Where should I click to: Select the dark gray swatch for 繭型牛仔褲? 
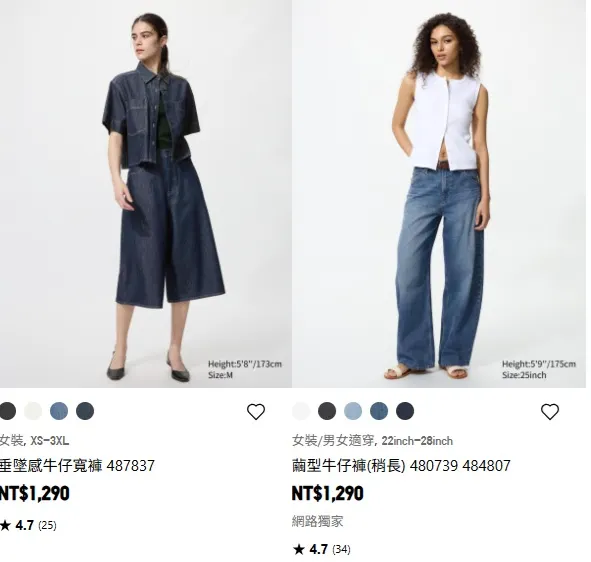coord(327,411)
